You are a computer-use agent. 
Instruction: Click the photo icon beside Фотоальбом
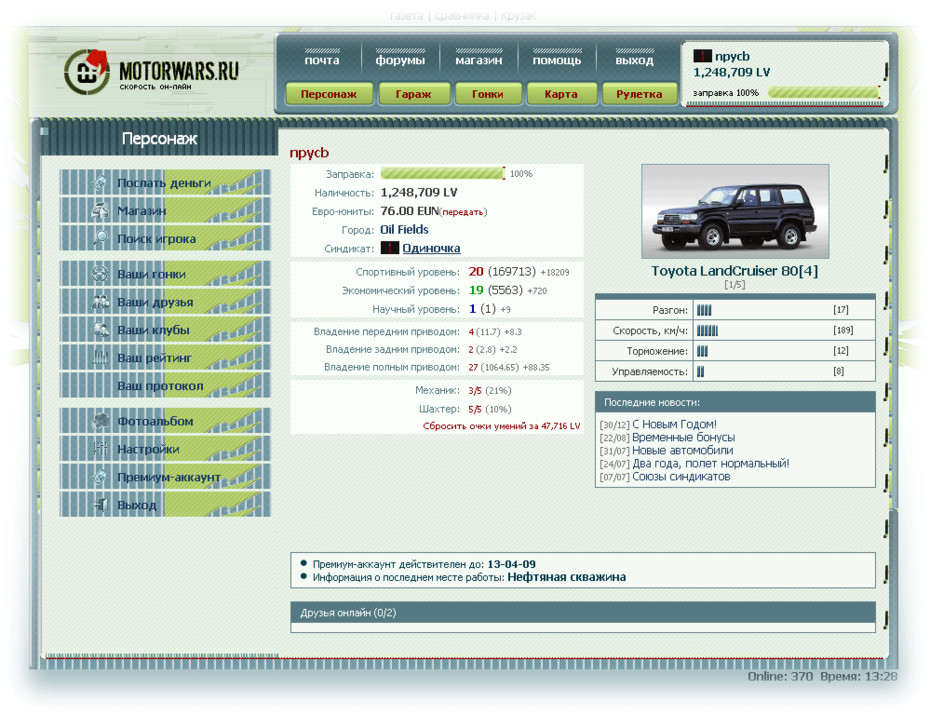100,421
